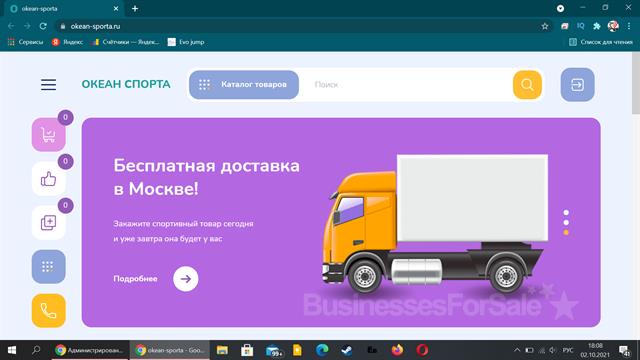
Task: Open the Chrome three-dot menu
Action: tap(629, 26)
